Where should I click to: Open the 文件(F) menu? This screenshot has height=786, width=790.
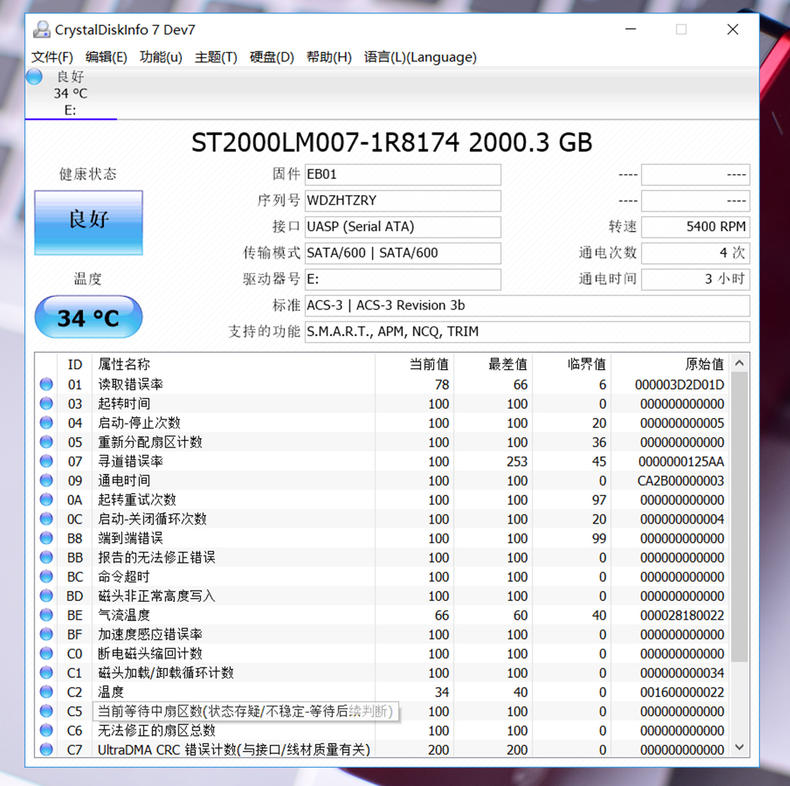(52, 57)
